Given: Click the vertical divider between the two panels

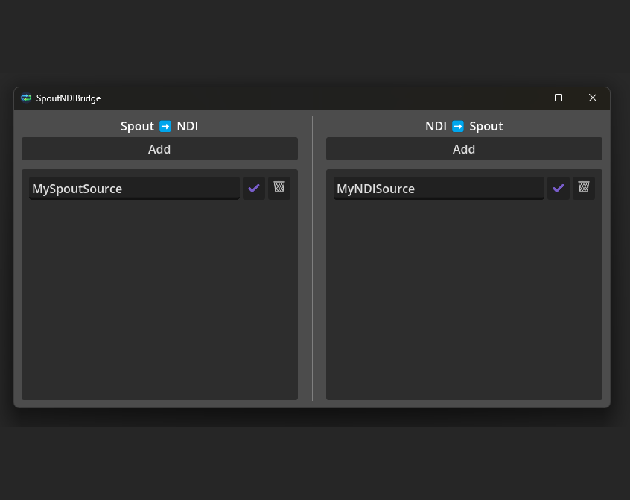Looking at the screenshot, I should [x=312, y=258].
